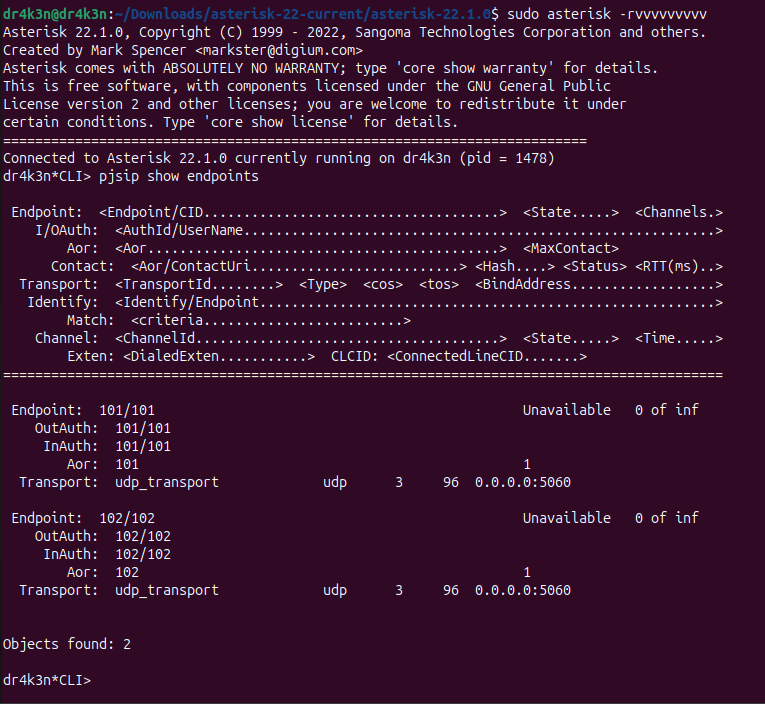Click the markster@digium.com email address
The width and height of the screenshot is (765, 704).
point(279,50)
